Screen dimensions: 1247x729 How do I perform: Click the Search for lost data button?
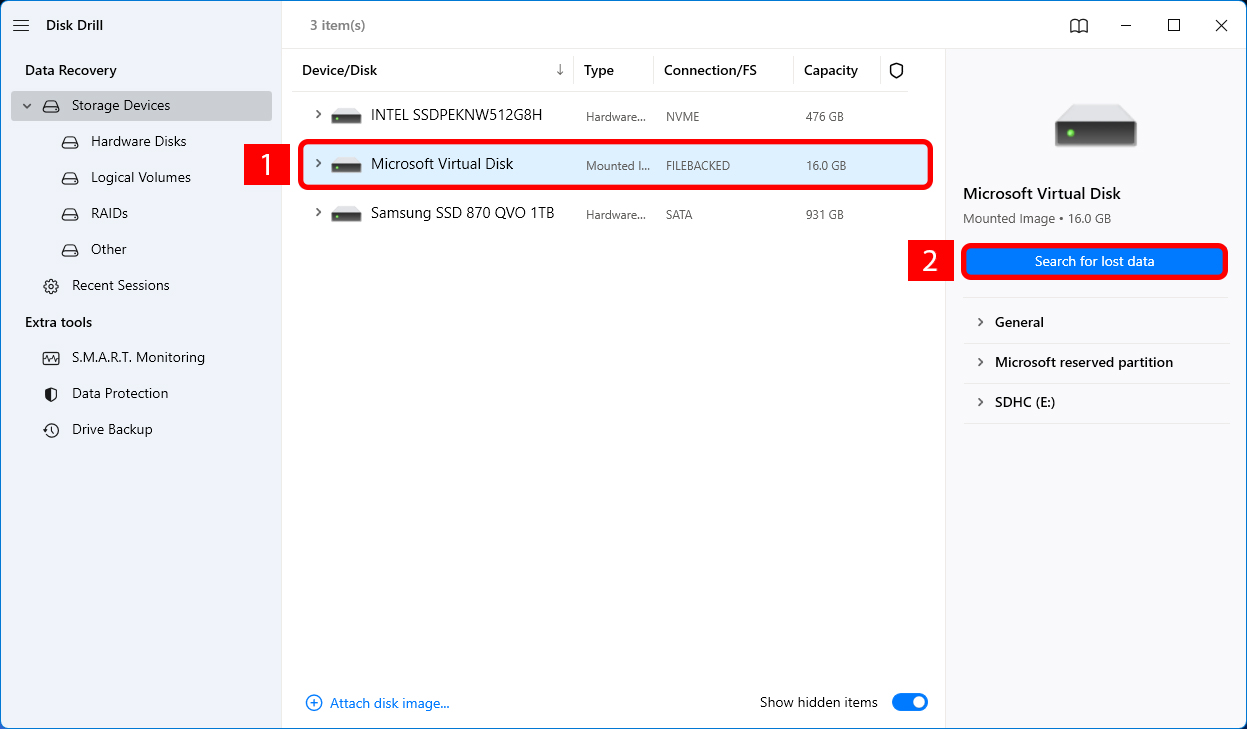point(1094,261)
